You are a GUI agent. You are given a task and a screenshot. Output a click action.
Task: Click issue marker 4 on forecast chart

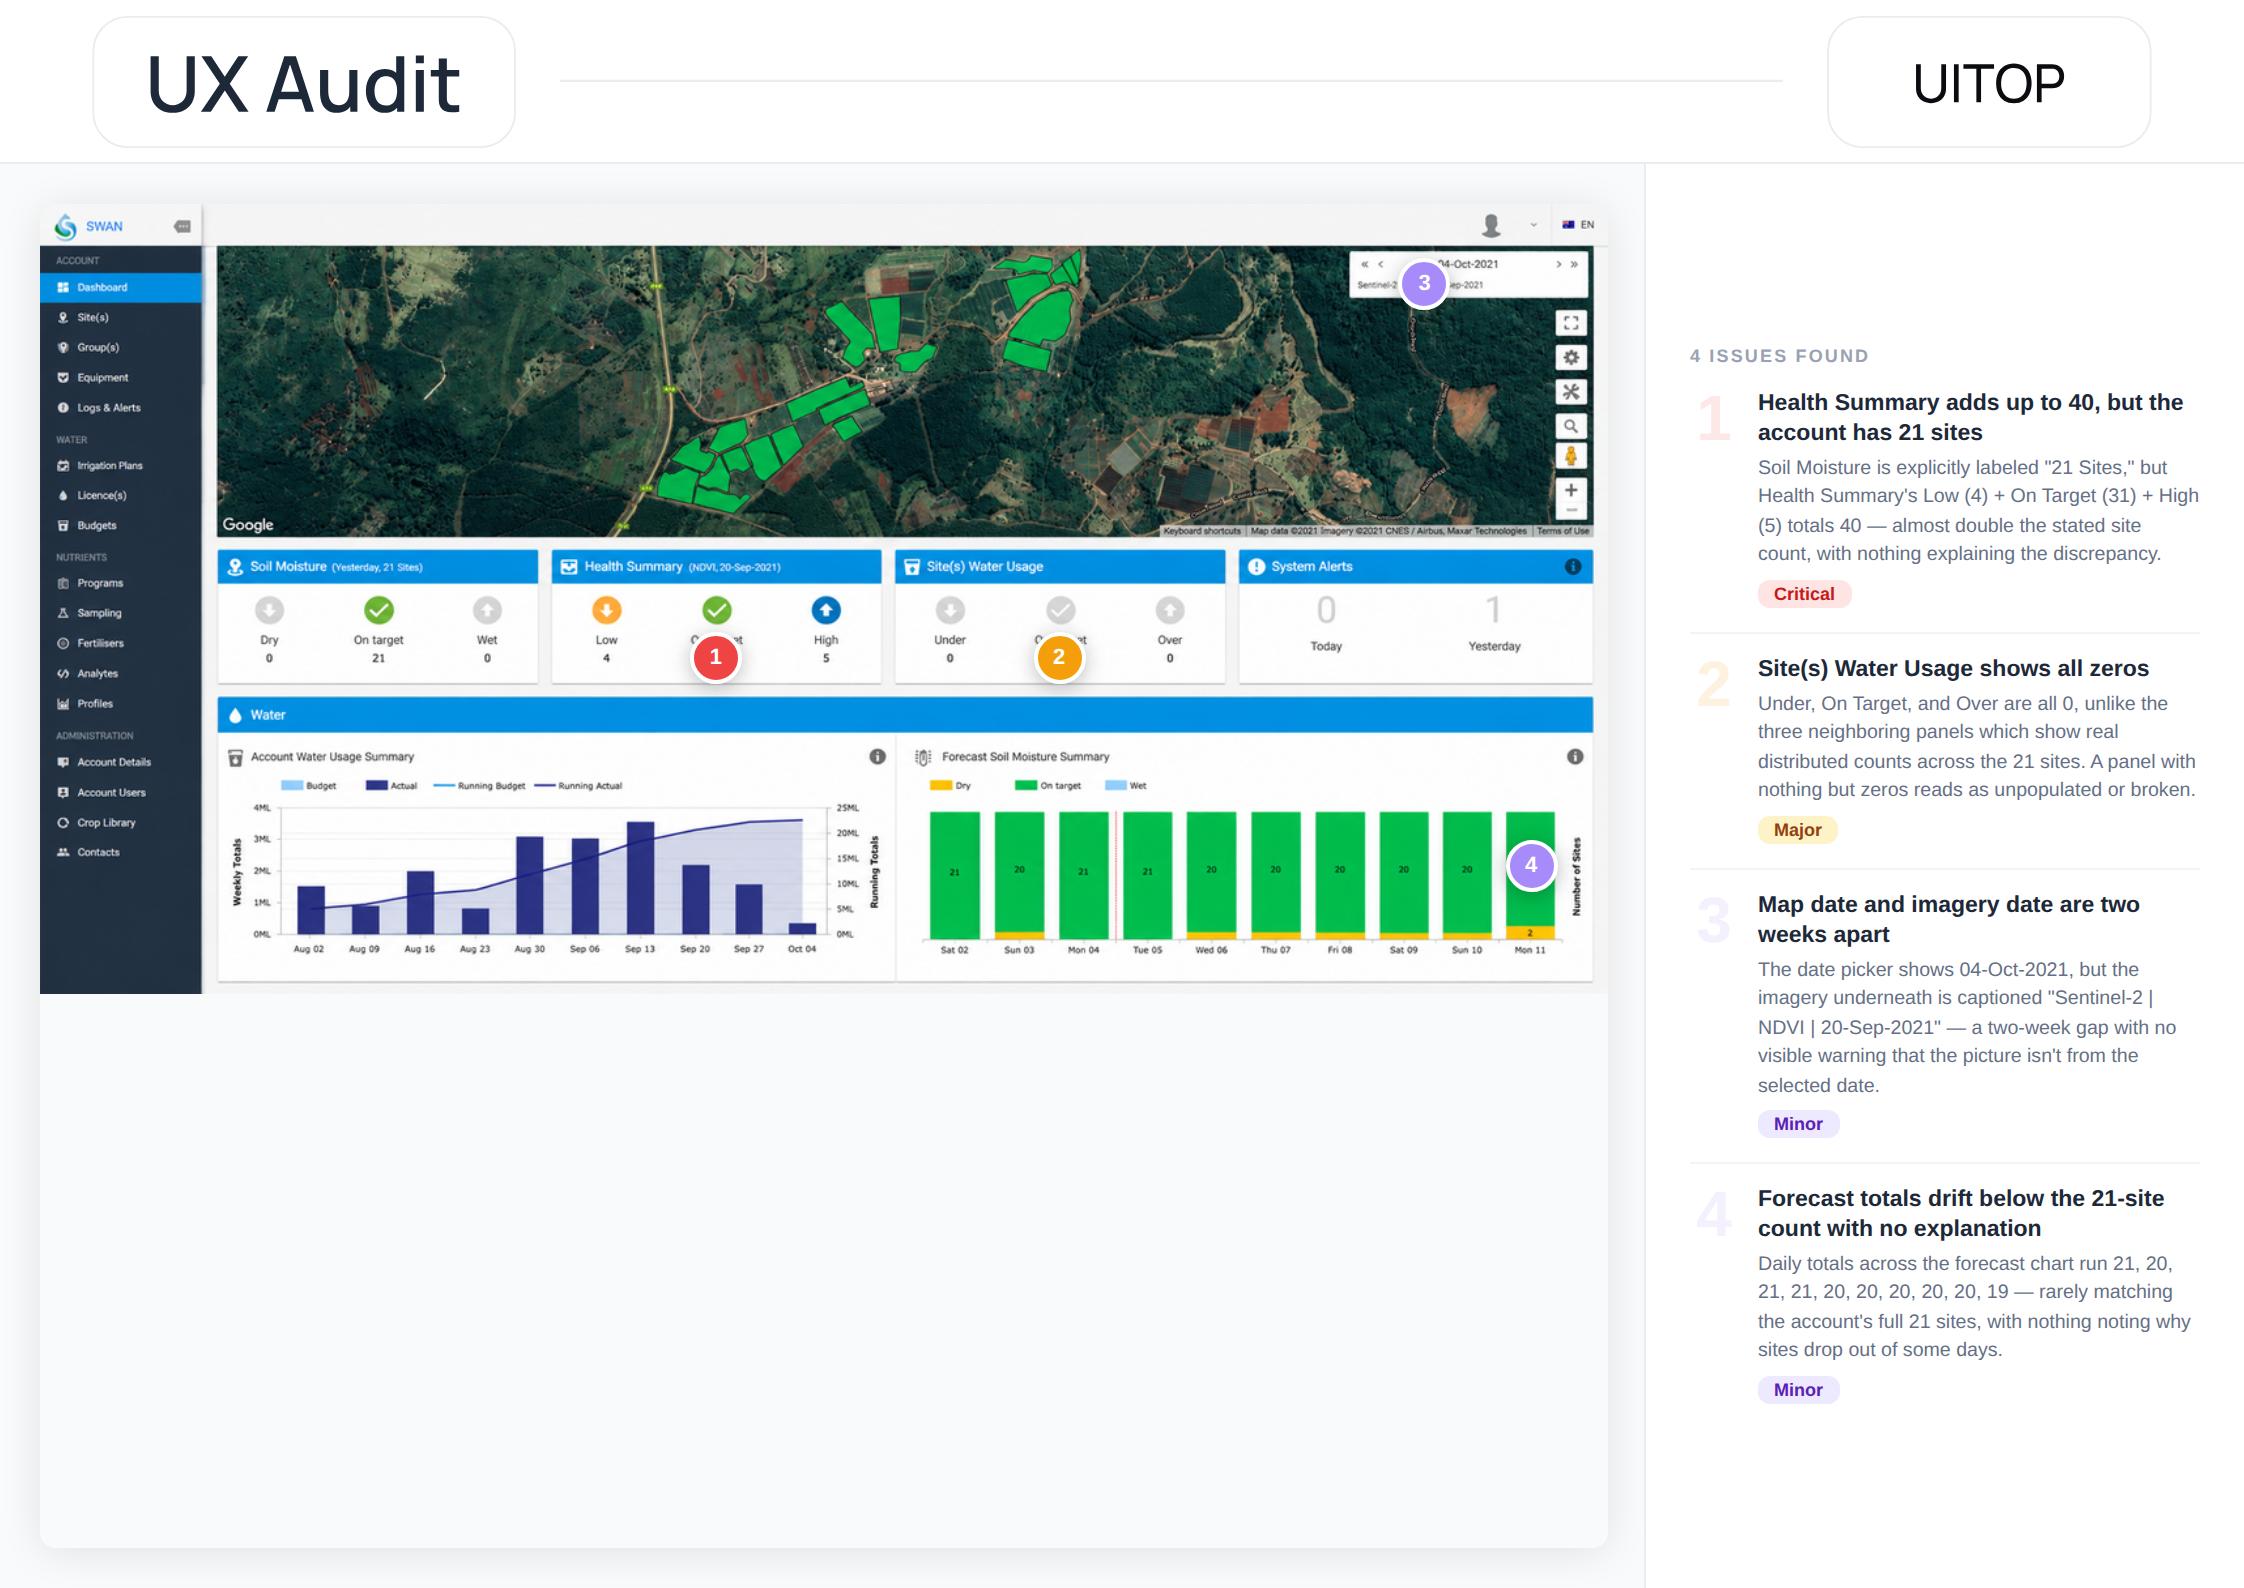(1531, 865)
